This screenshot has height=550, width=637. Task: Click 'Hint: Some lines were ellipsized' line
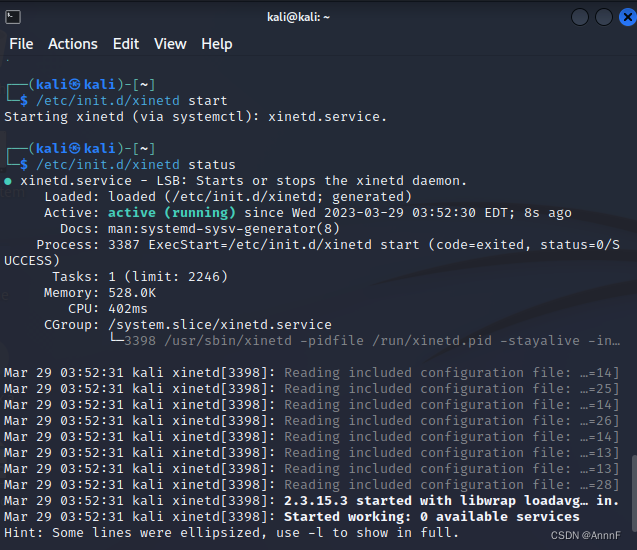(x=232, y=533)
